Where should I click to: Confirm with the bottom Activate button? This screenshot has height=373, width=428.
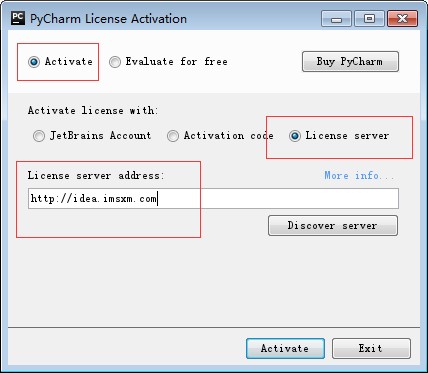tap(285, 348)
